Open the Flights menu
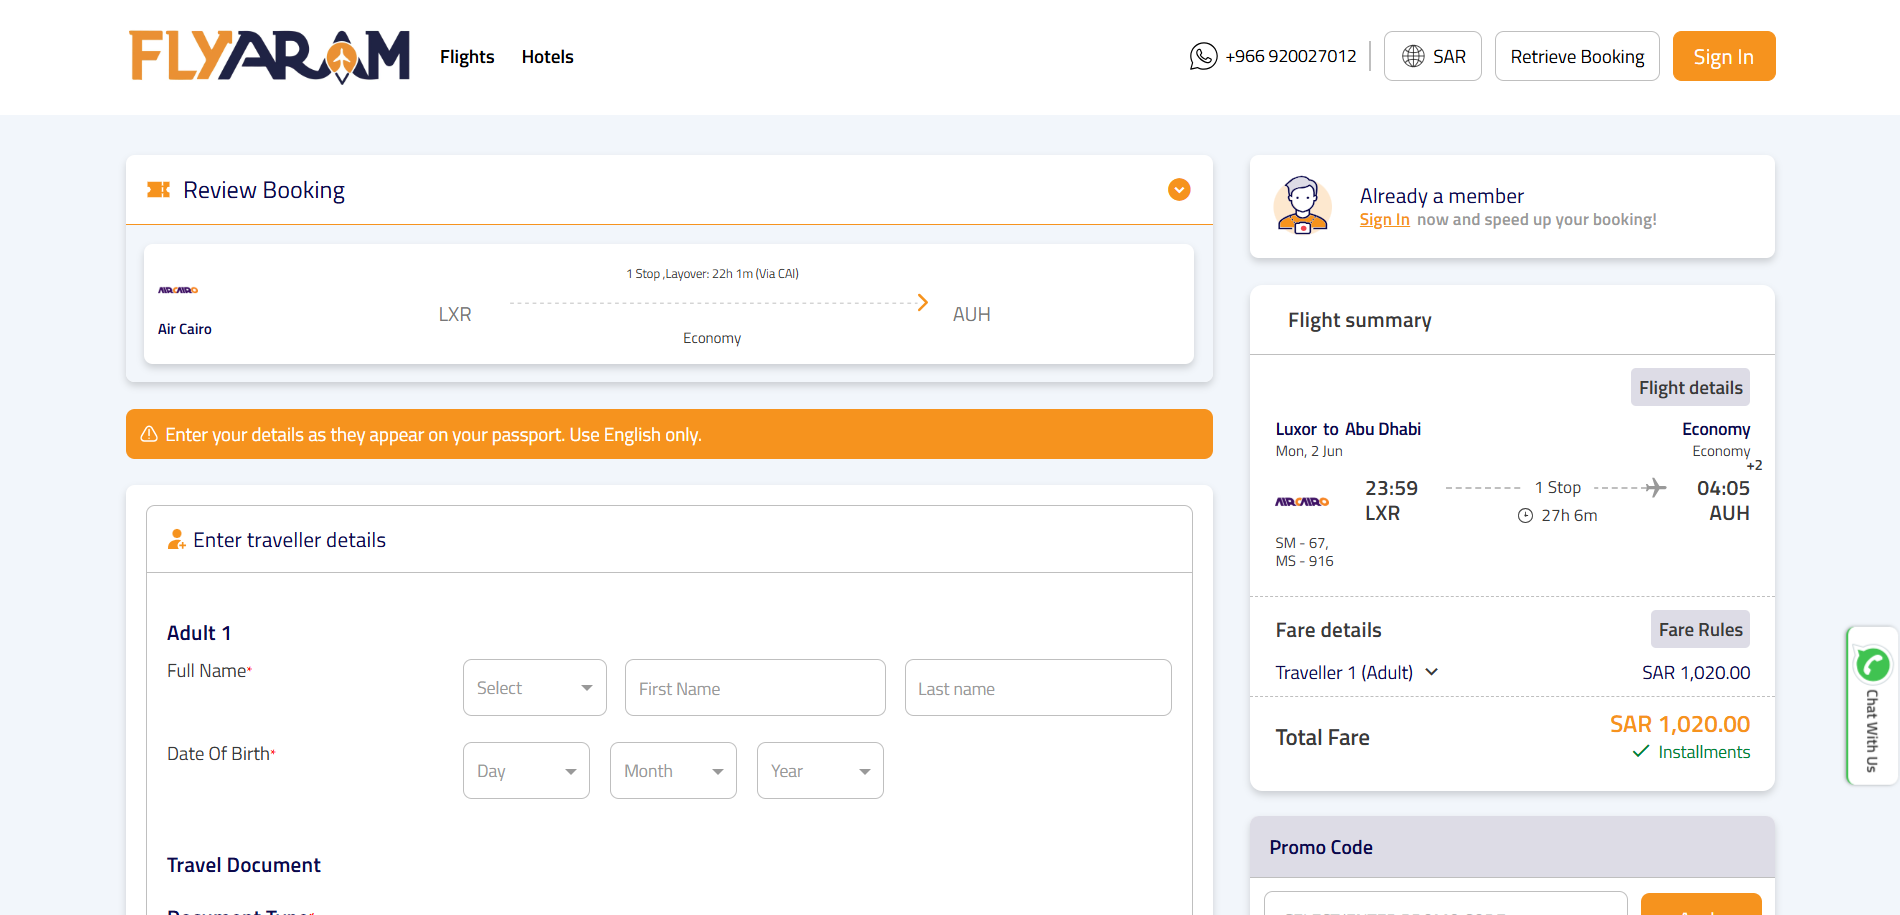 tap(467, 57)
